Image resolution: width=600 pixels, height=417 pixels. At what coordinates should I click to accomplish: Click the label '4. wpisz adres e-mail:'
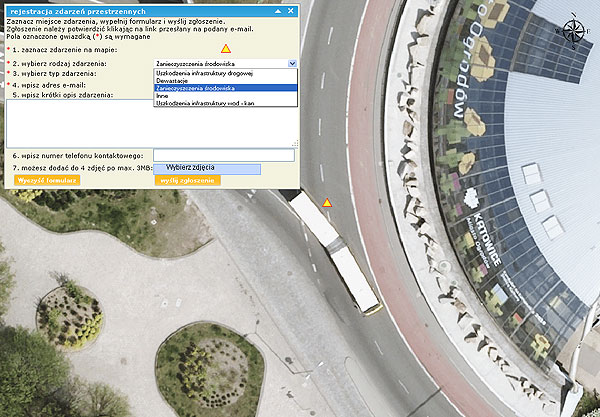click(49, 85)
